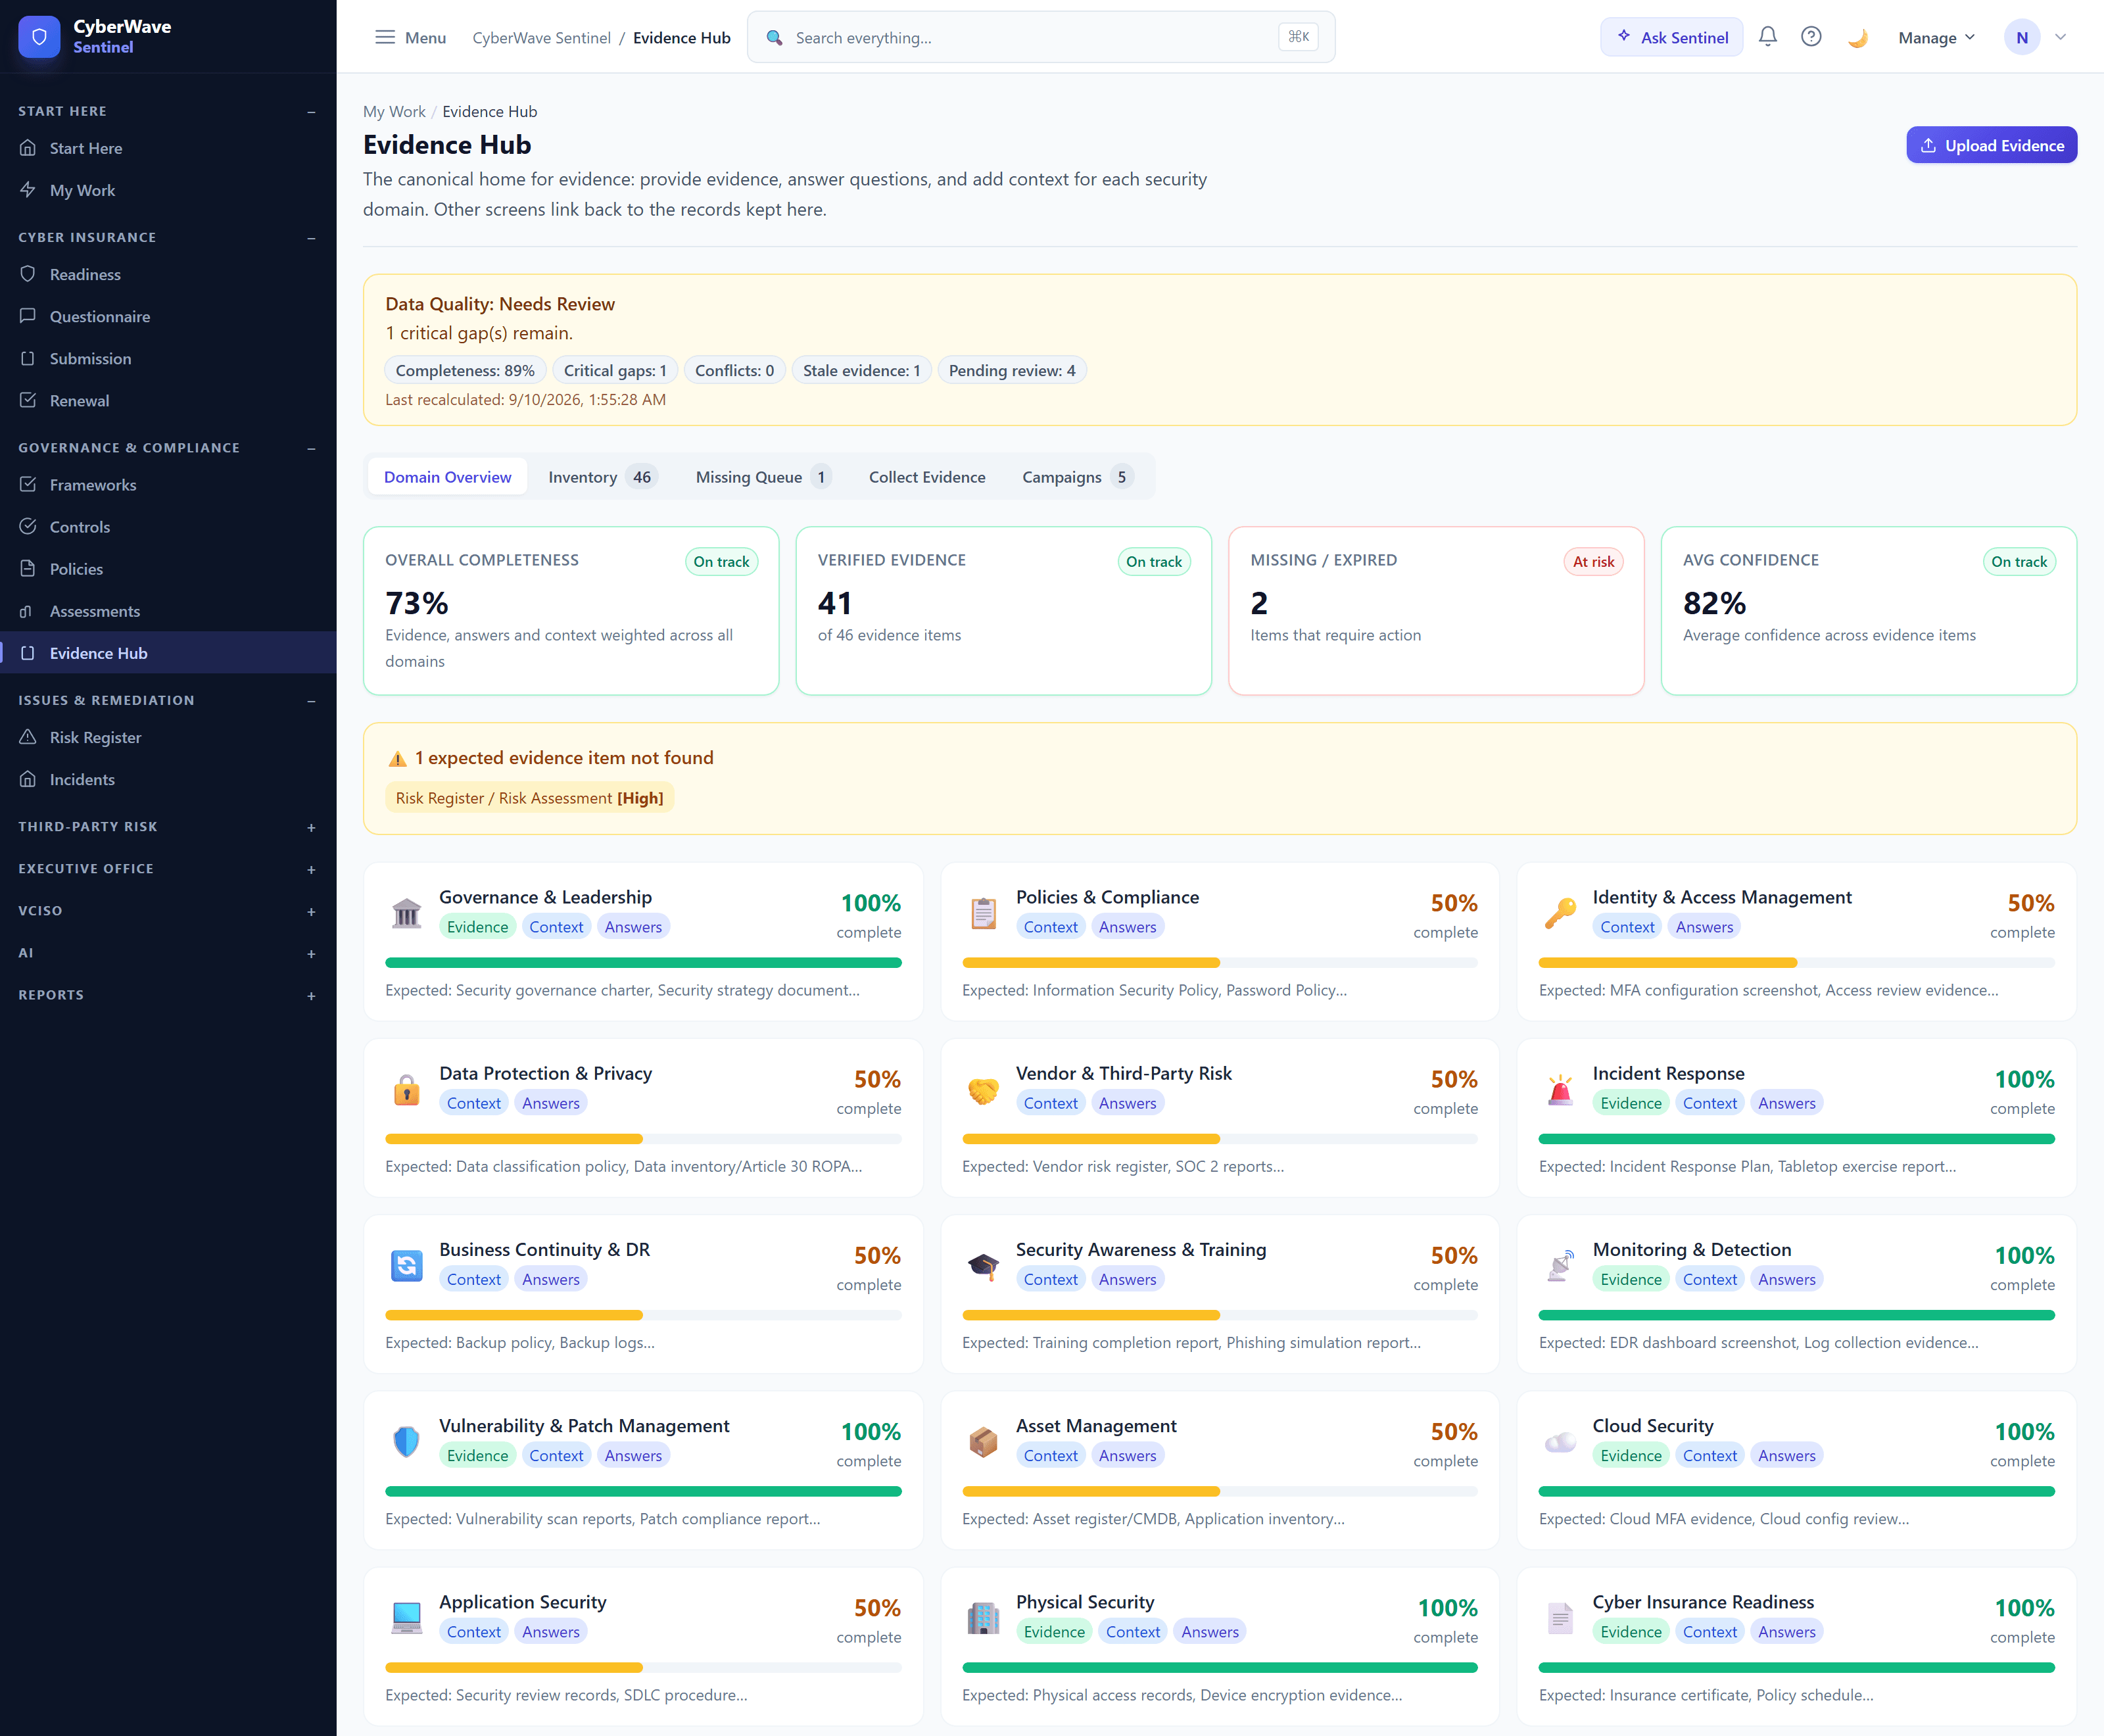Collapse the Cyber Insurance sidebar section
Screen dimensions: 2104x1736
coord(311,237)
